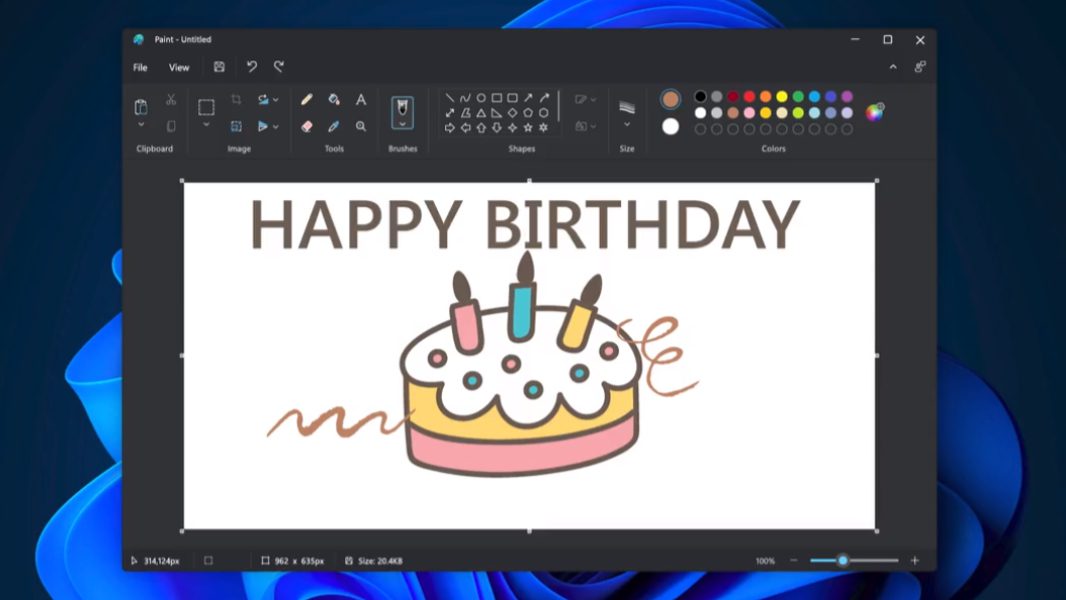Select the Eraser tool
Viewport: 1066px width, 600px height.
pyautogui.click(x=307, y=126)
